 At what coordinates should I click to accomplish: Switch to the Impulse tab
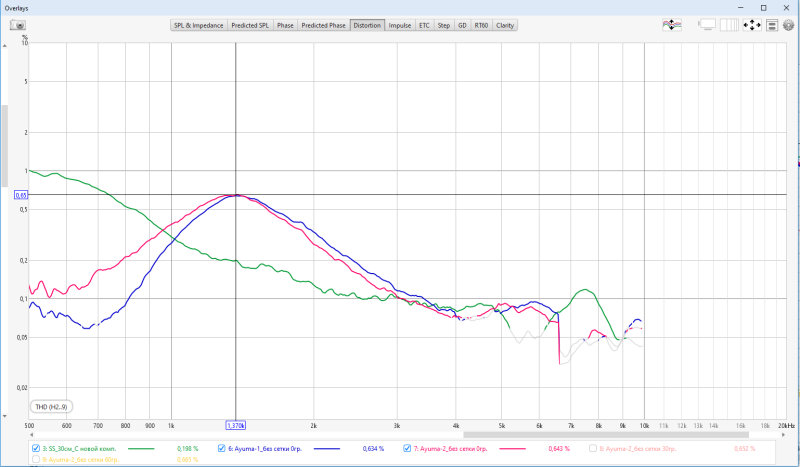click(399, 25)
